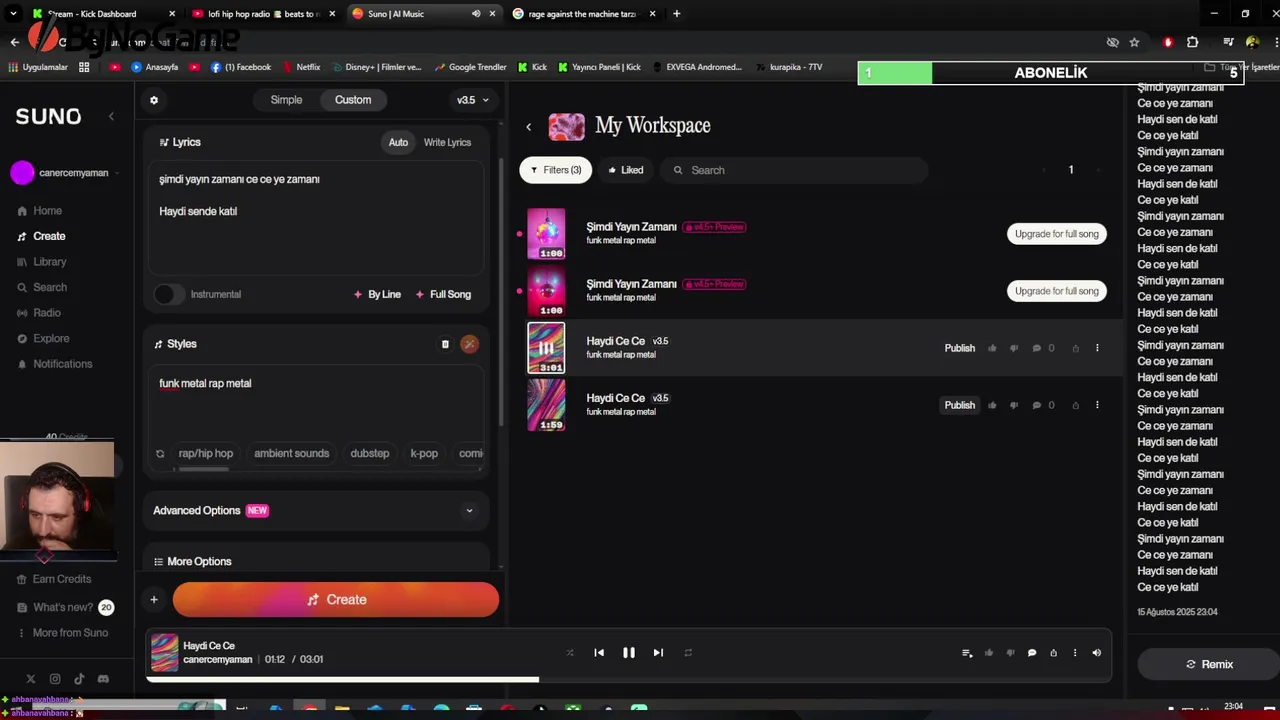This screenshot has width=1280, height=720.
Task: Open the play queue in player bar
Action: pyautogui.click(x=967, y=653)
